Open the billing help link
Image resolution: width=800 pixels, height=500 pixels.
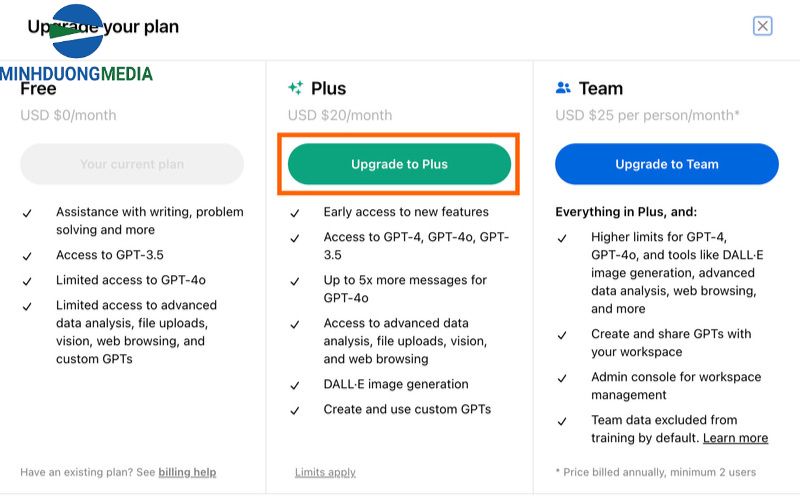point(185,472)
